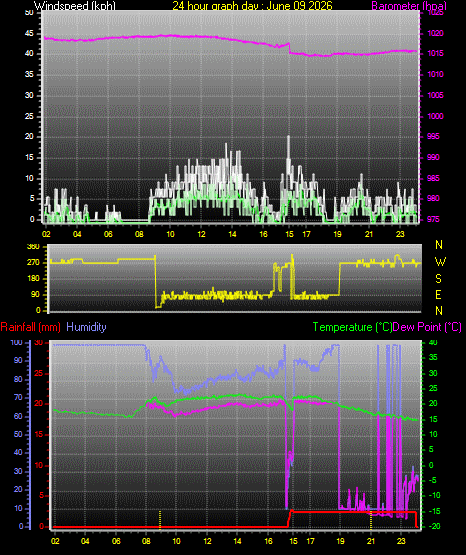Click the 23 hour tick on bottom chart
The width and height of the screenshot is (466, 555).
pyautogui.click(x=401, y=541)
